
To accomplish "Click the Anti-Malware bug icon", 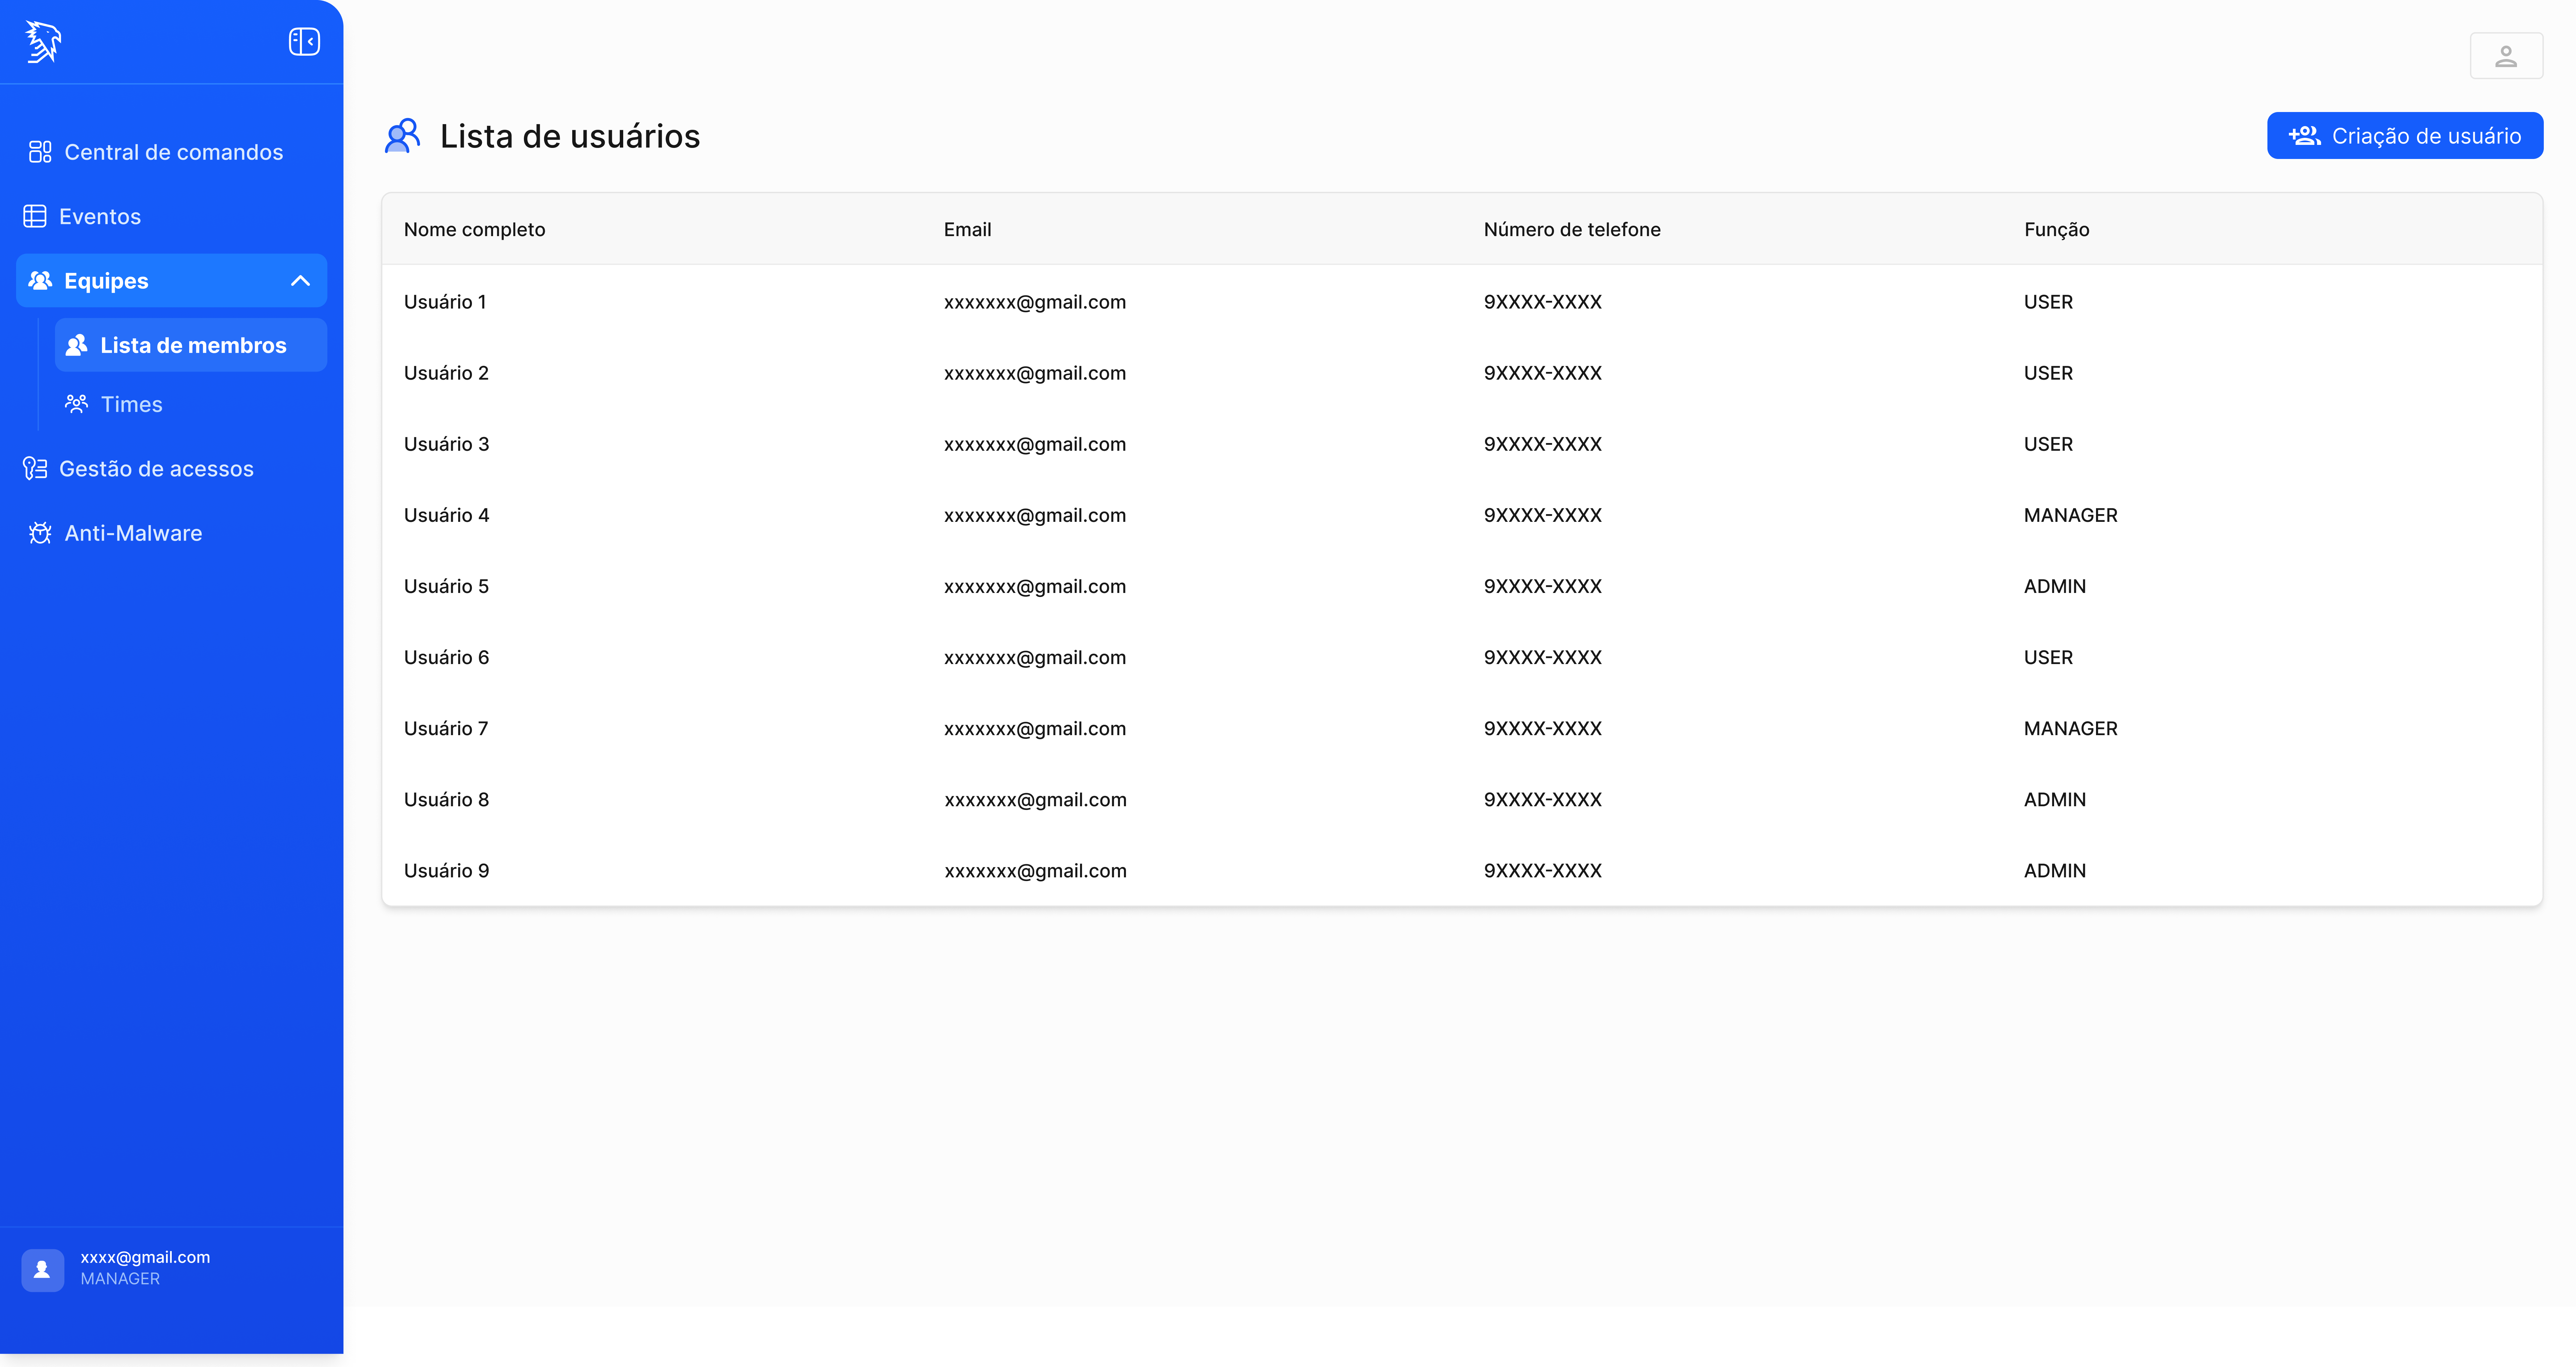I will pyautogui.click(x=40, y=533).
